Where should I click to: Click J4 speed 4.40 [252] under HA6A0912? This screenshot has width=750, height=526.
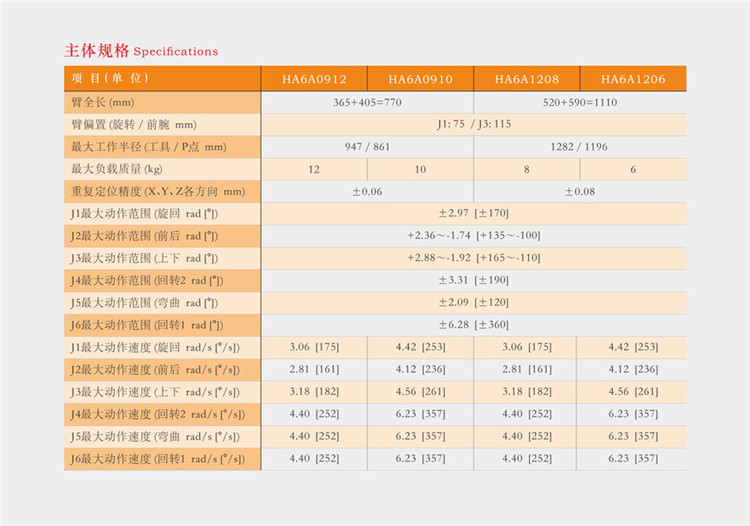(314, 414)
